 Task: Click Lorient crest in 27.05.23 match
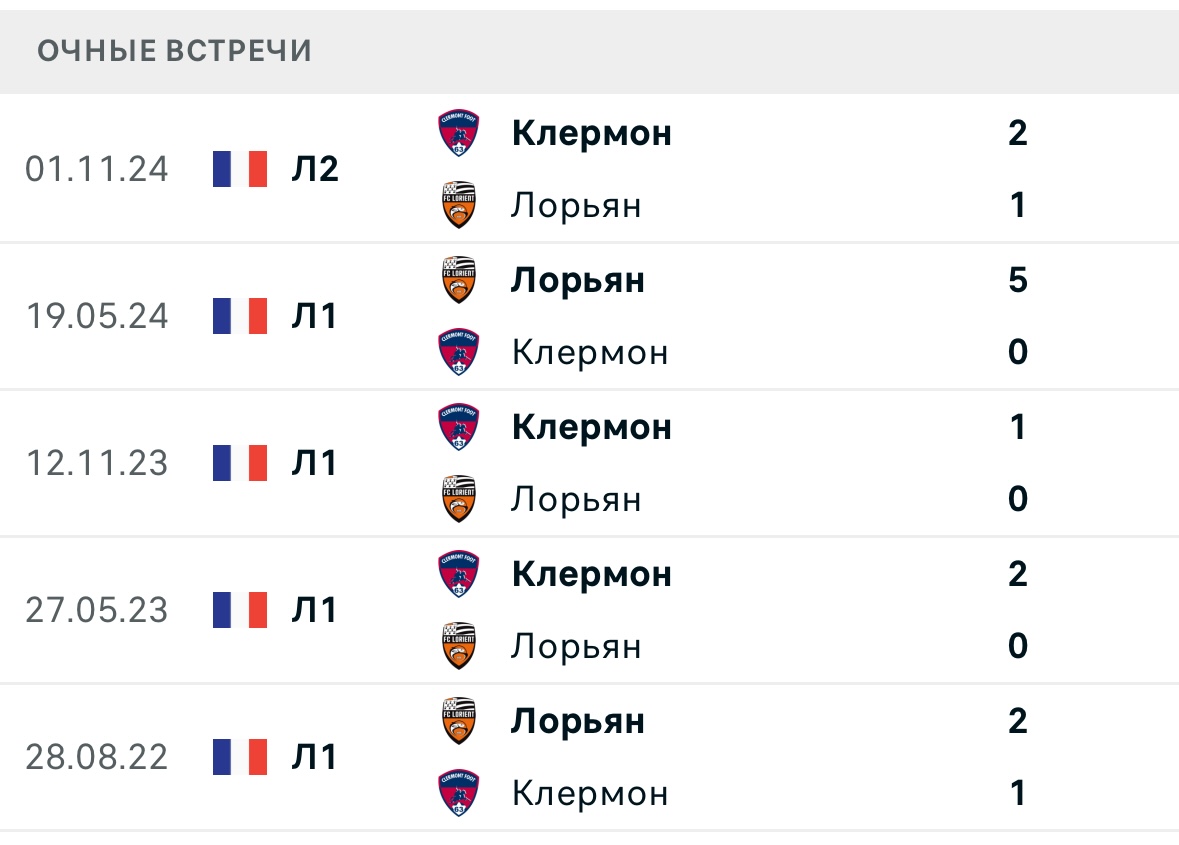pyautogui.click(x=459, y=647)
